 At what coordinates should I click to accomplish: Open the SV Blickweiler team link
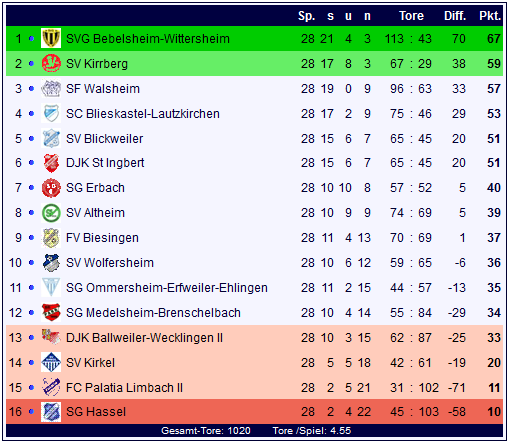tap(104, 139)
